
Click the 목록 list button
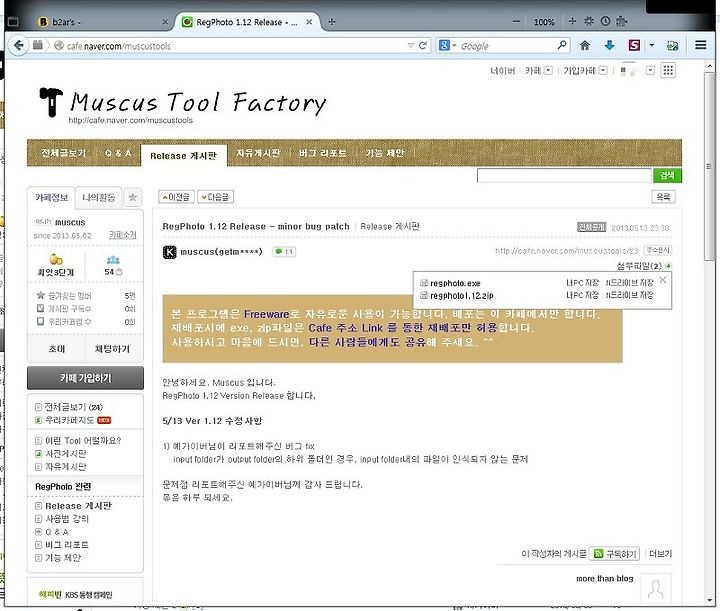(x=663, y=197)
